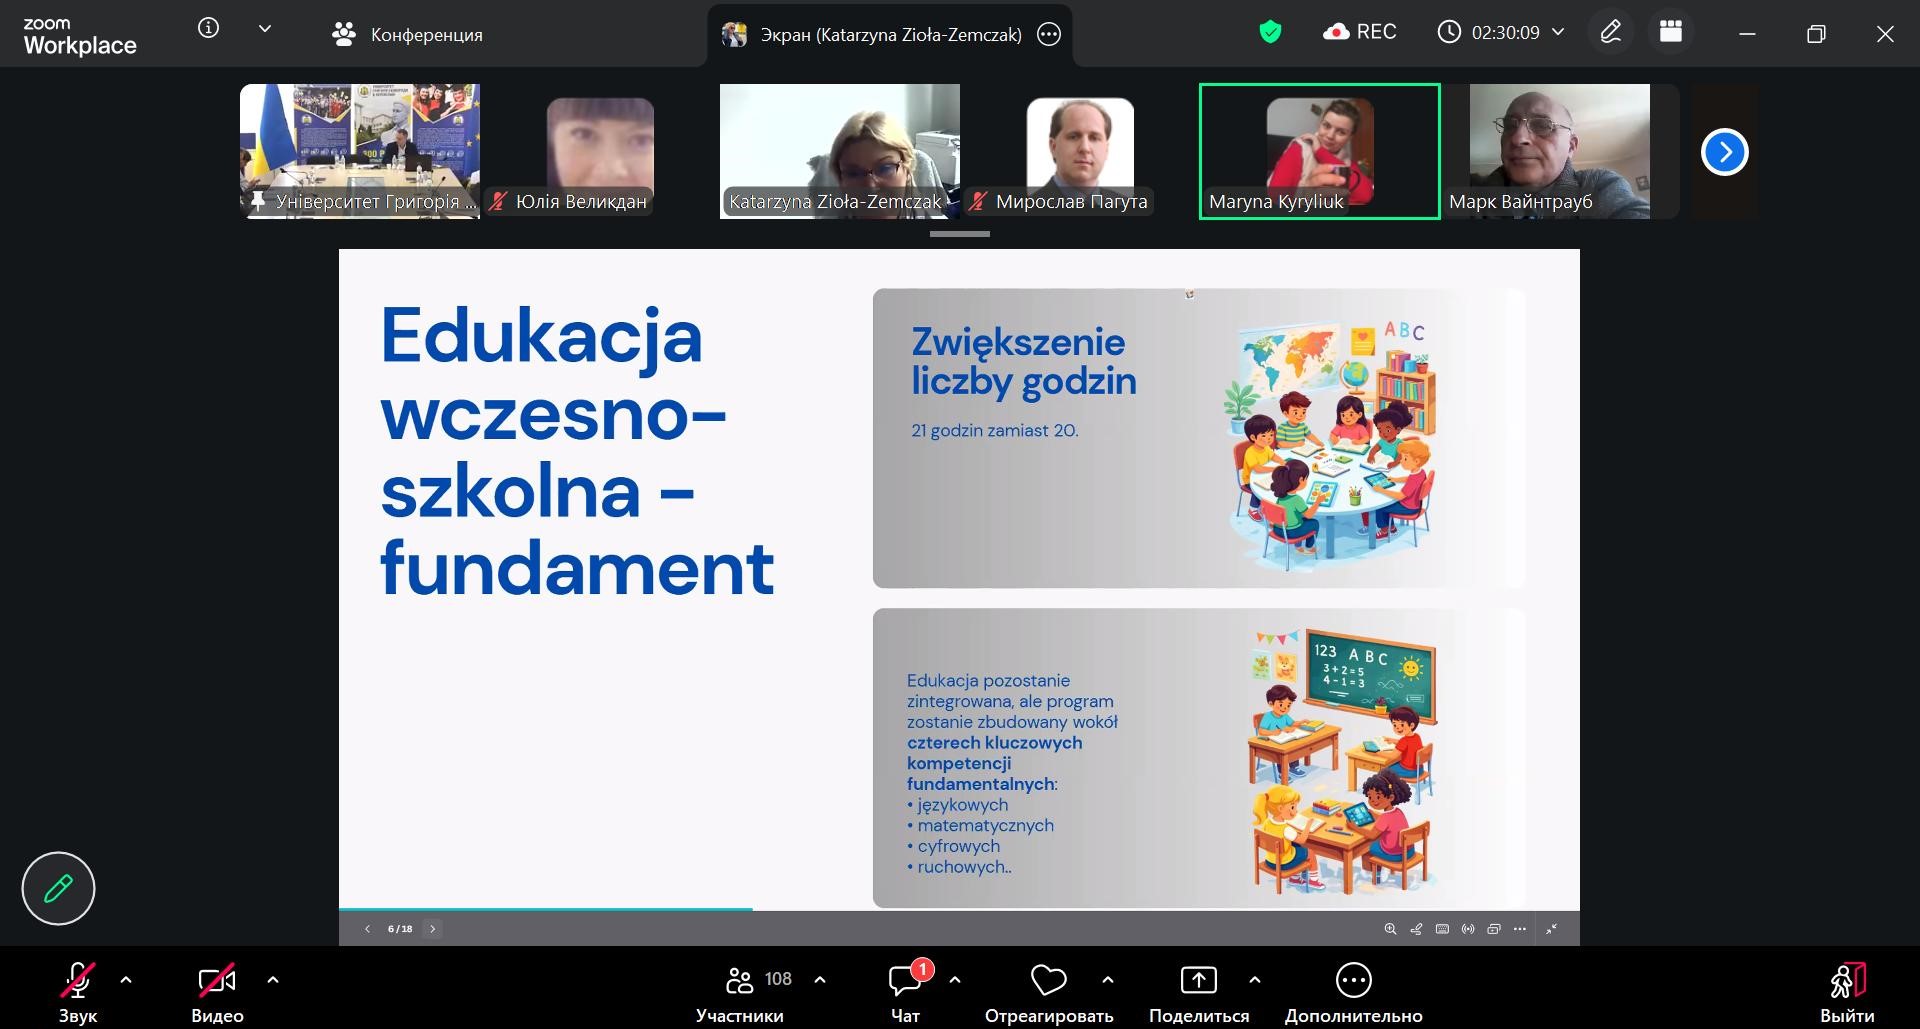Viewport: 1920px width, 1029px height.
Task: Open the meeting information icon
Action: 208,29
